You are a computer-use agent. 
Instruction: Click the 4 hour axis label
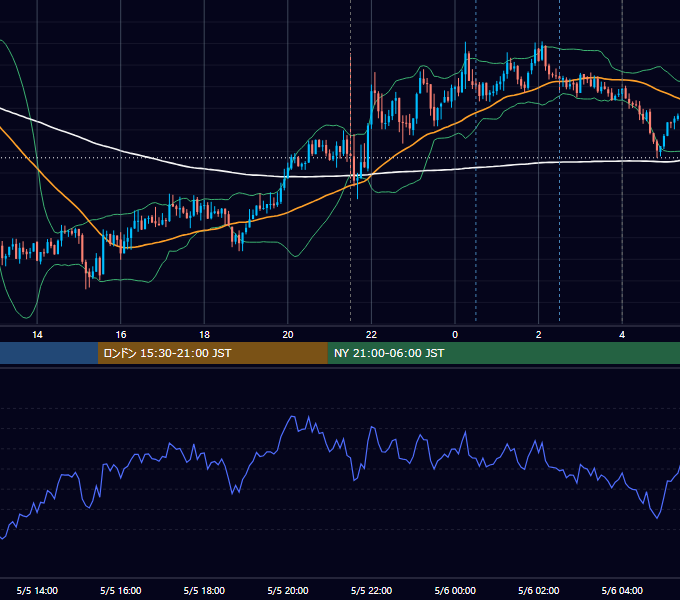[622, 335]
